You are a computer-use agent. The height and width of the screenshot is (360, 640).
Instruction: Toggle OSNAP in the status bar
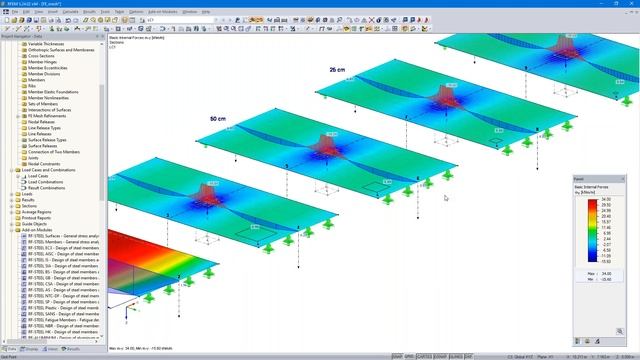tap(440, 357)
